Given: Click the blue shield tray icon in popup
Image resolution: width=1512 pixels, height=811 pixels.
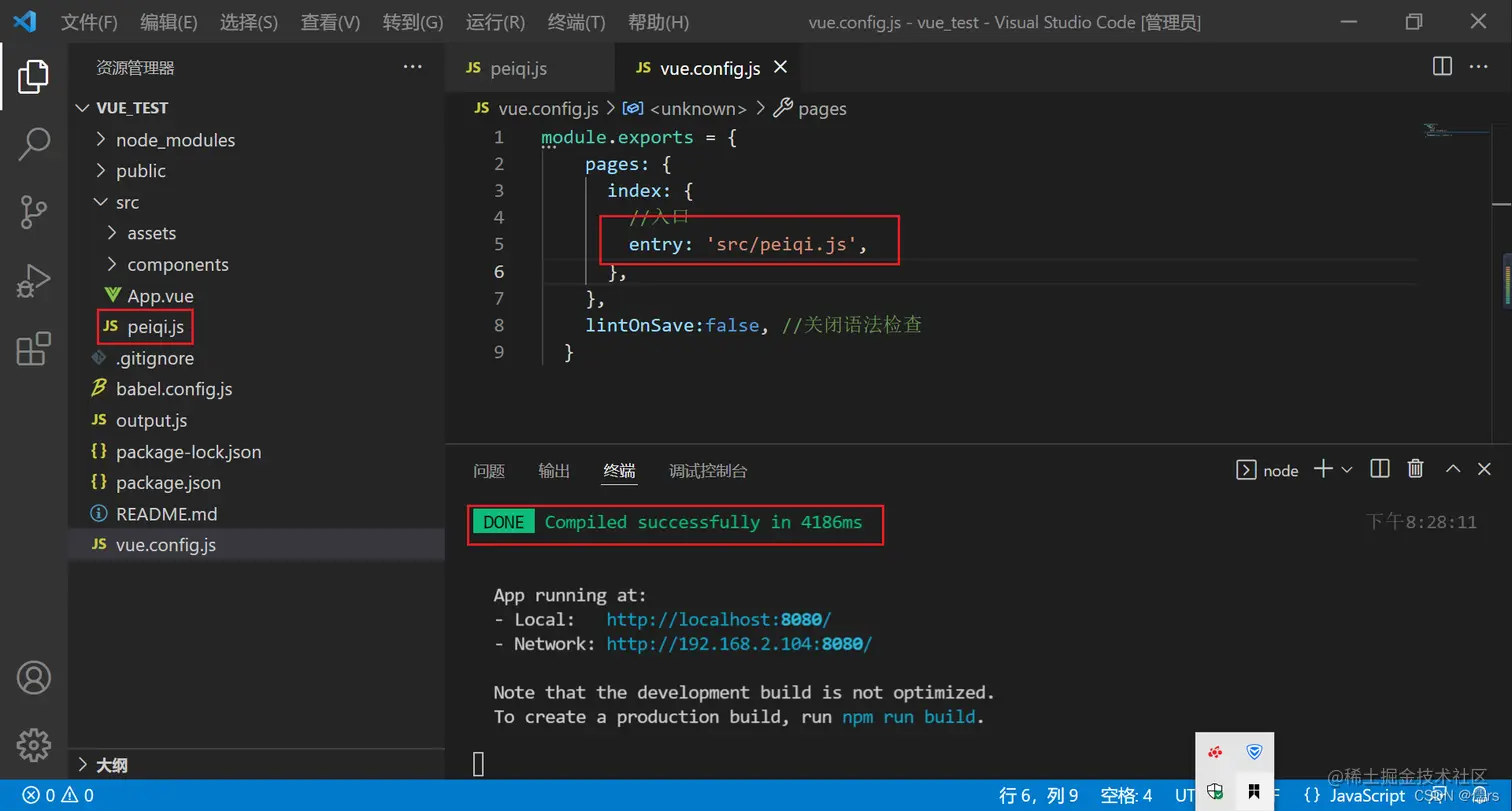Looking at the screenshot, I should (1254, 752).
